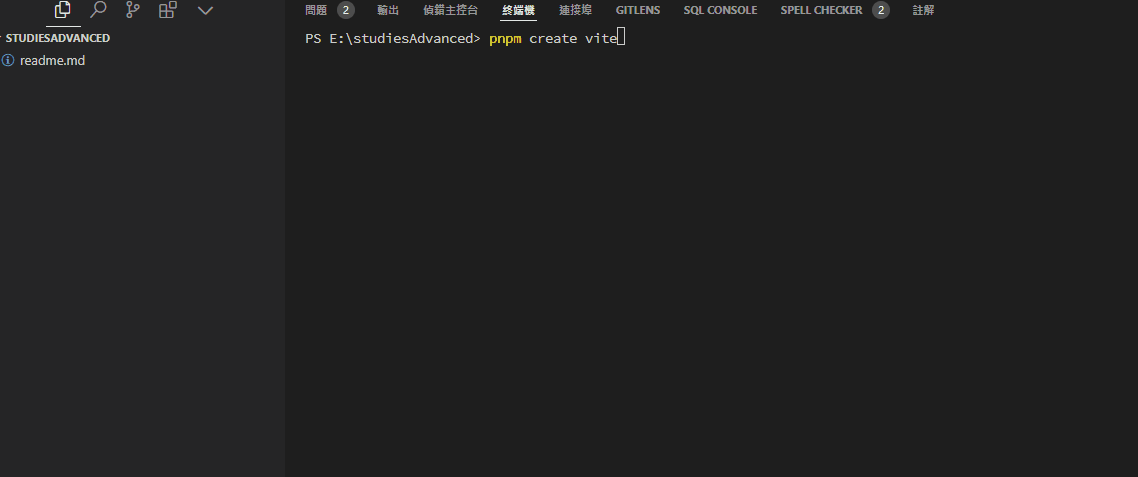
Task: Open the SQL CONSOLE tab
Action: point(720,10)
